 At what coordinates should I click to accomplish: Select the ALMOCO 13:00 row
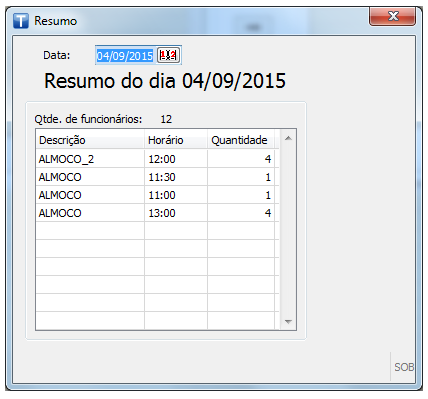pyautogui.click(x=157, y=213)
